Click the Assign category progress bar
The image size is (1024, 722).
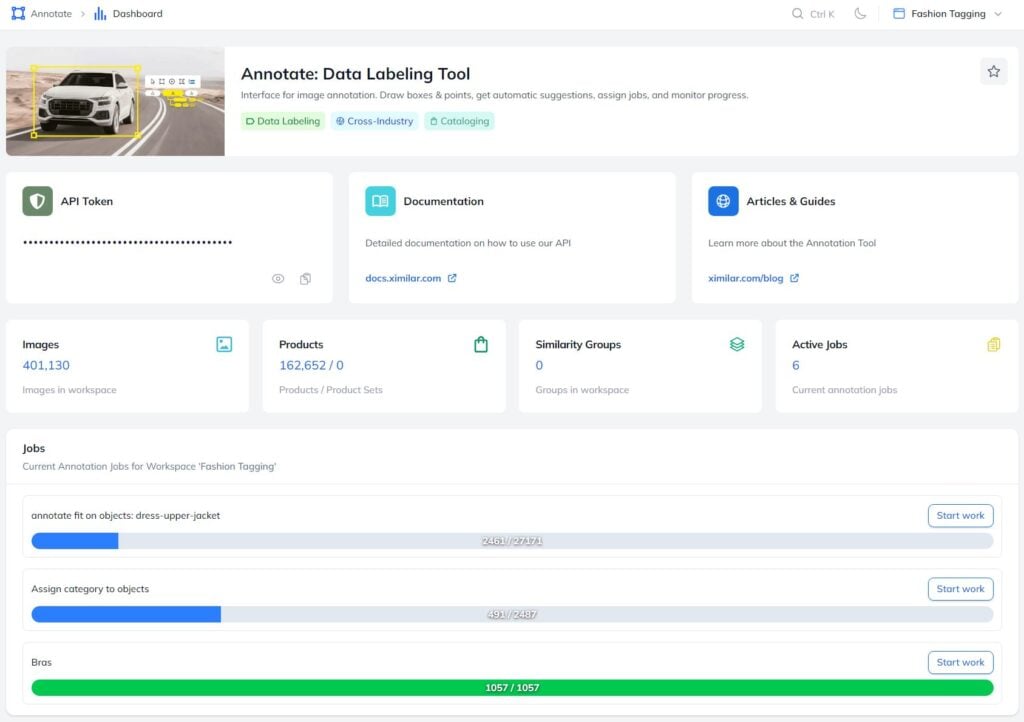coord(512,614)
